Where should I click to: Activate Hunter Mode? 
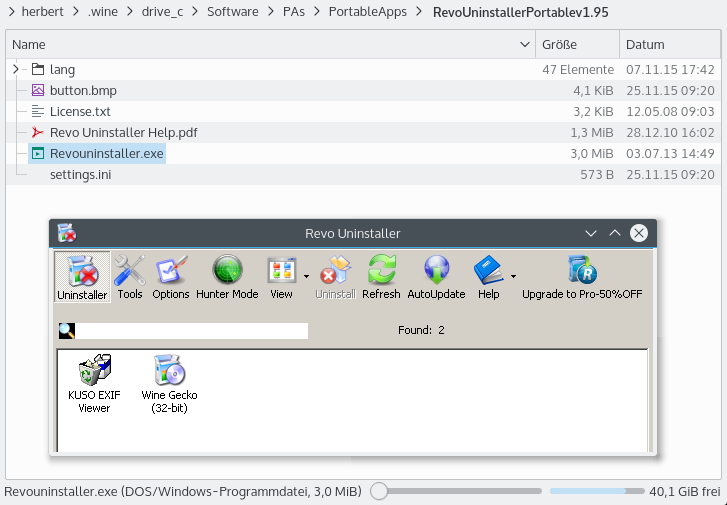click(x=227, y=276)
